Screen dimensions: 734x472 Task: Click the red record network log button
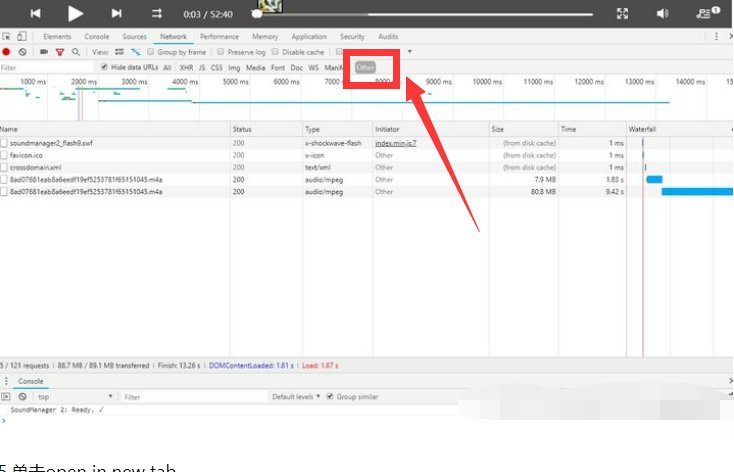click(7, 52)
